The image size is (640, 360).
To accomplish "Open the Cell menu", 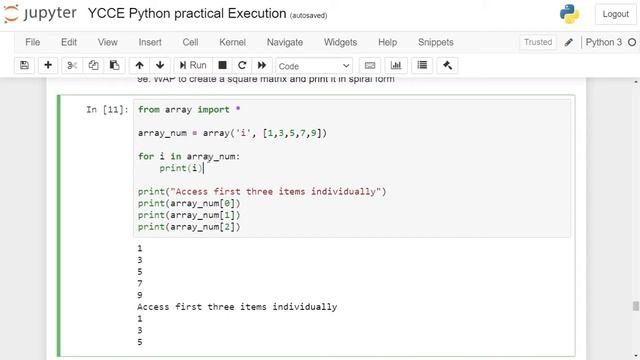I will point(190,42).
